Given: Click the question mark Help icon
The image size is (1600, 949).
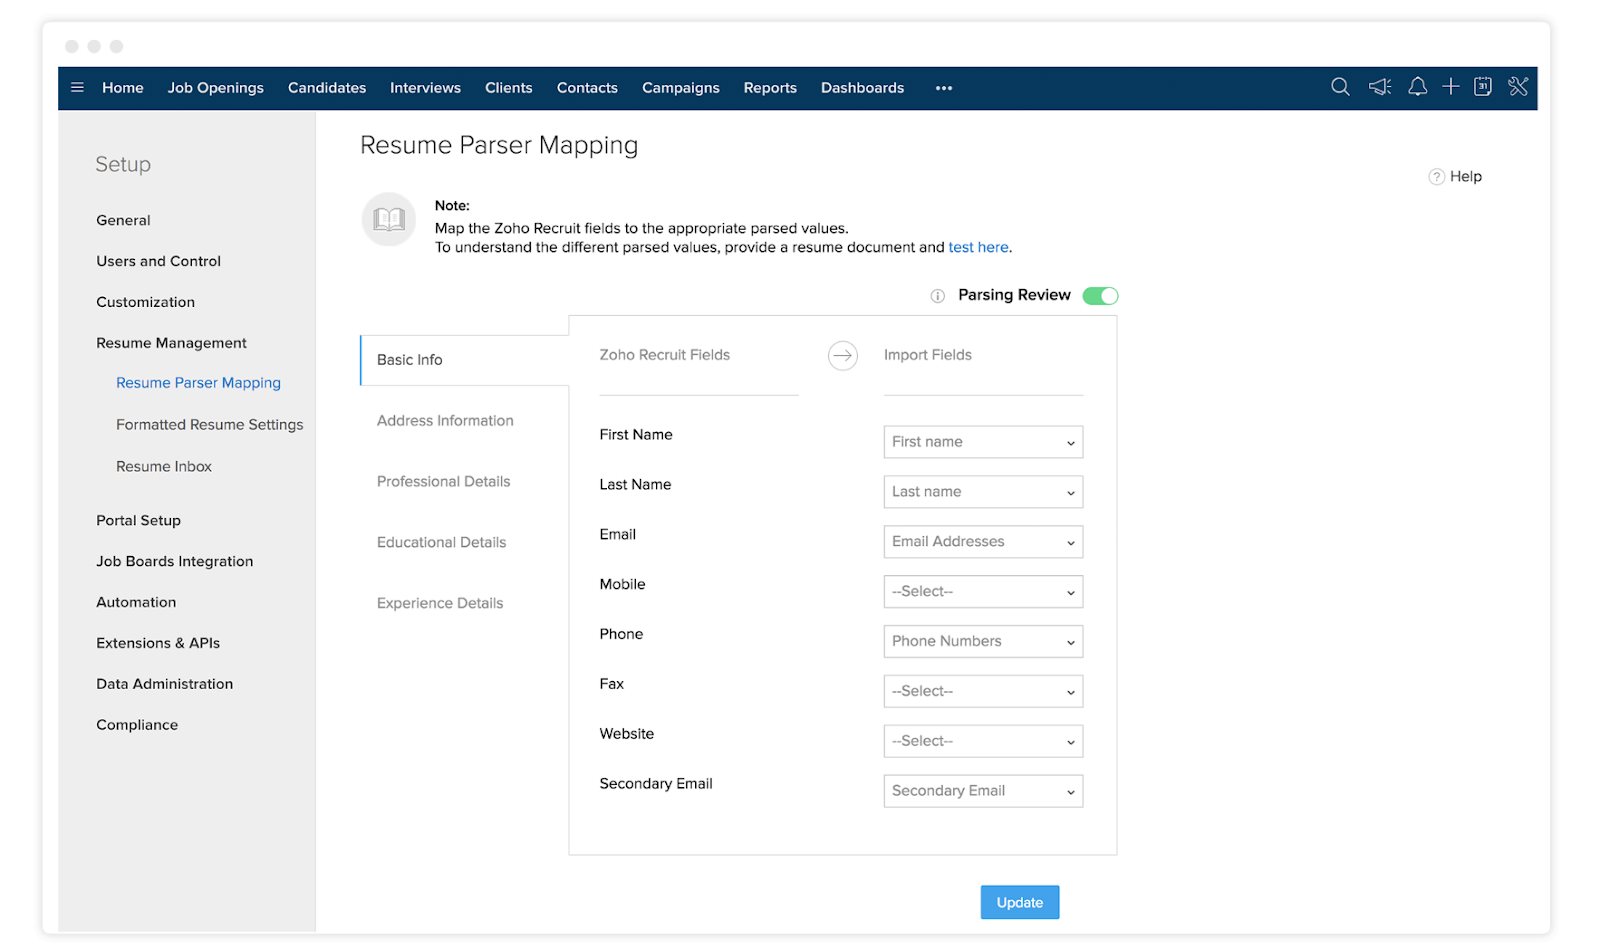Looking at the screenshot, I should 1436,177.
